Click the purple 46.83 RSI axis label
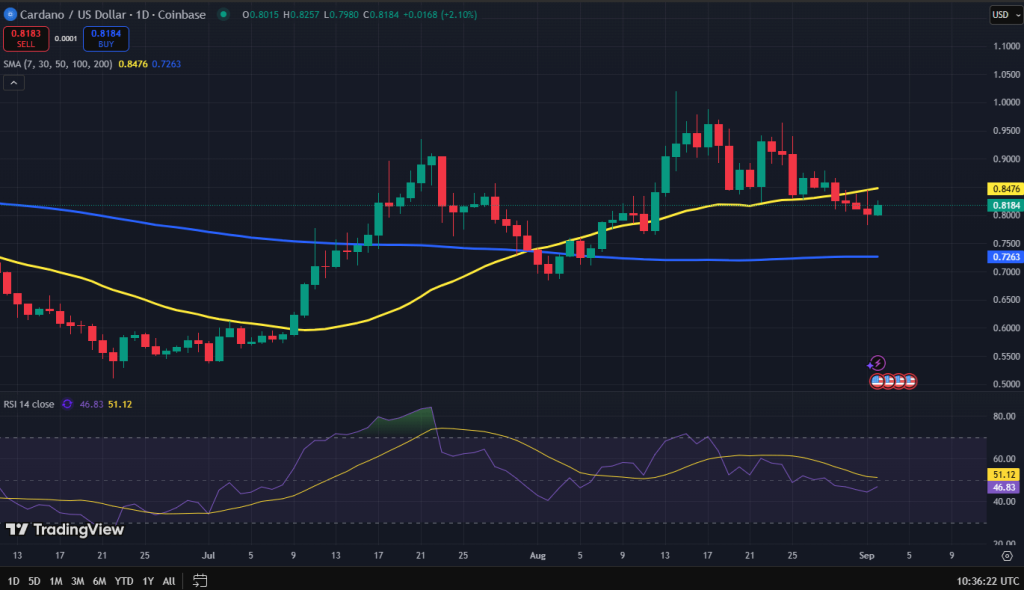The image size is (1024, 590). point(1004,487)
